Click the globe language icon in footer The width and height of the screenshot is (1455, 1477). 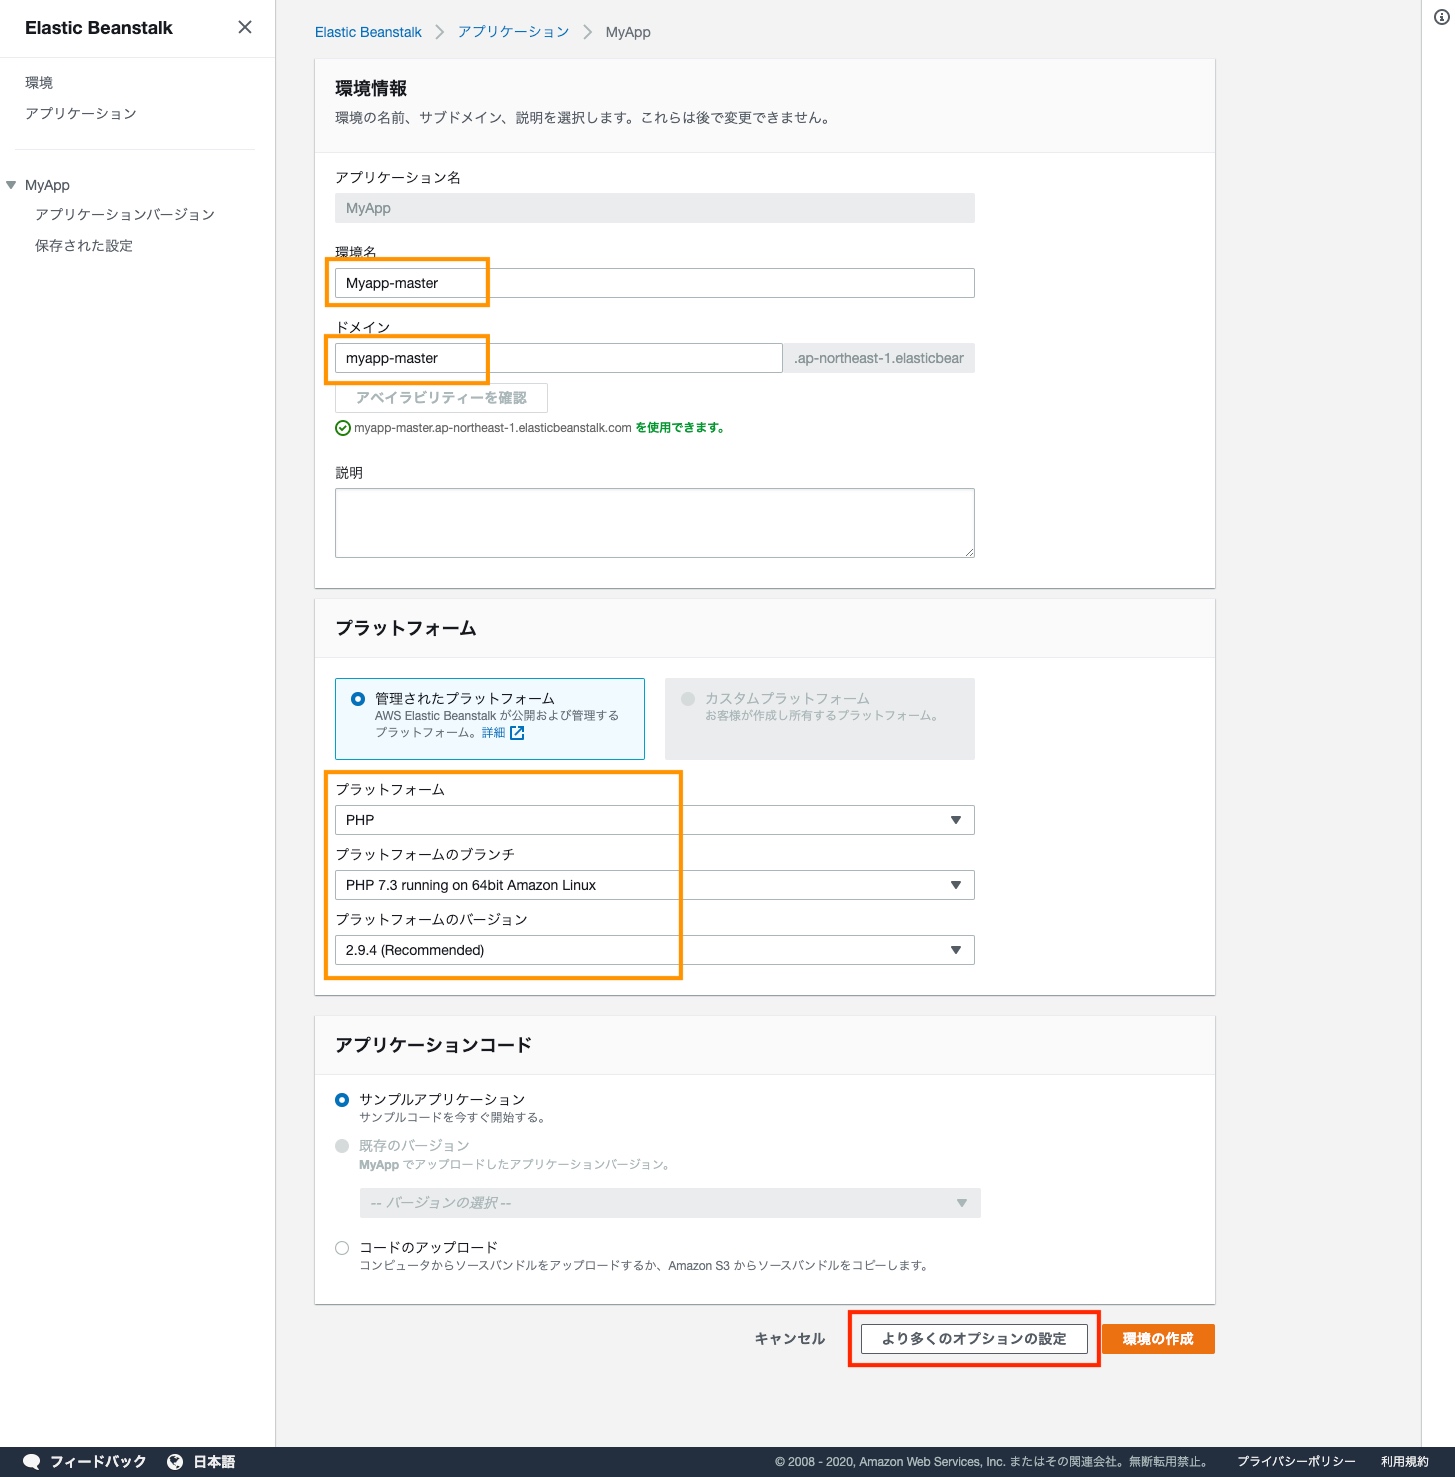[175, 1461]
